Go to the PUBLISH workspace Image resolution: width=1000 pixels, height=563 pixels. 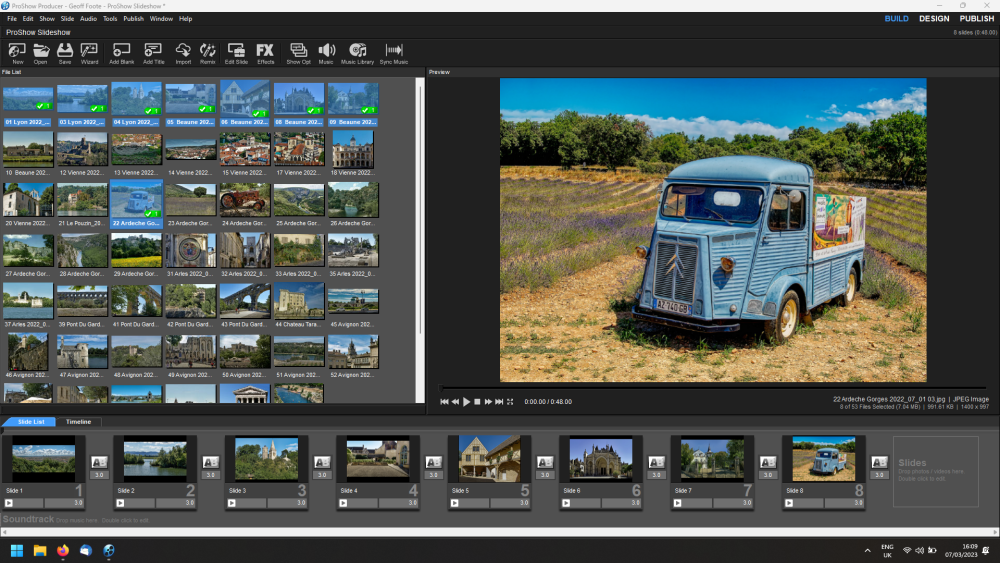pyautogui.click(x=977, y=19)
